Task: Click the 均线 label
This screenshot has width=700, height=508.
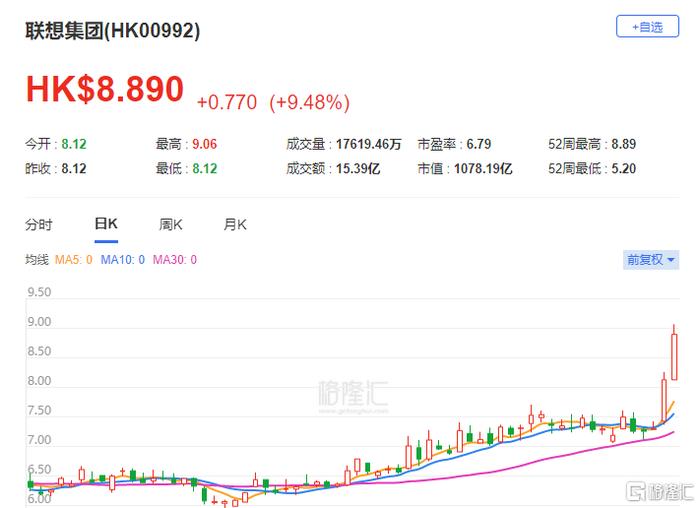Action: (37, 260)
